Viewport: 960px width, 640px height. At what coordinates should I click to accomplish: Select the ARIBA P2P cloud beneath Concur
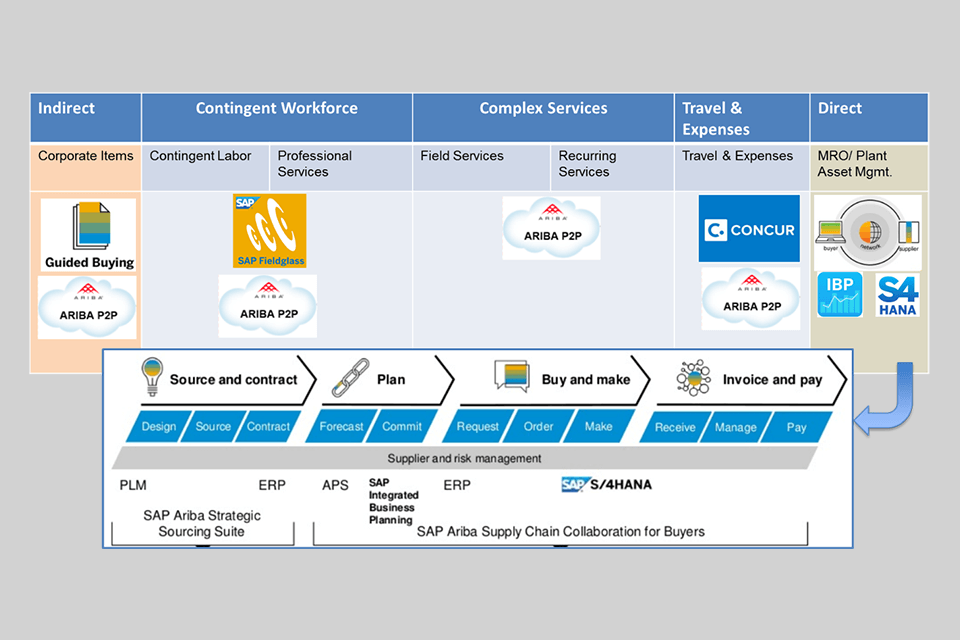click(x=751, y=299)
